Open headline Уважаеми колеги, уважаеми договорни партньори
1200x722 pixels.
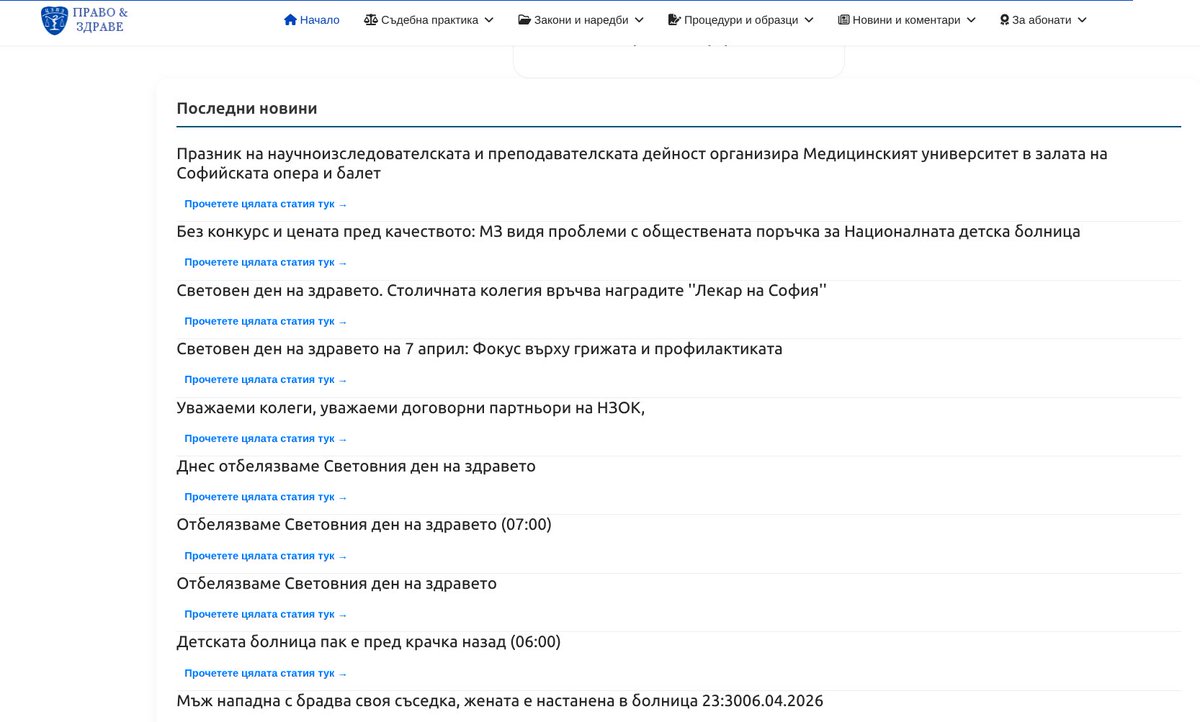411,408
